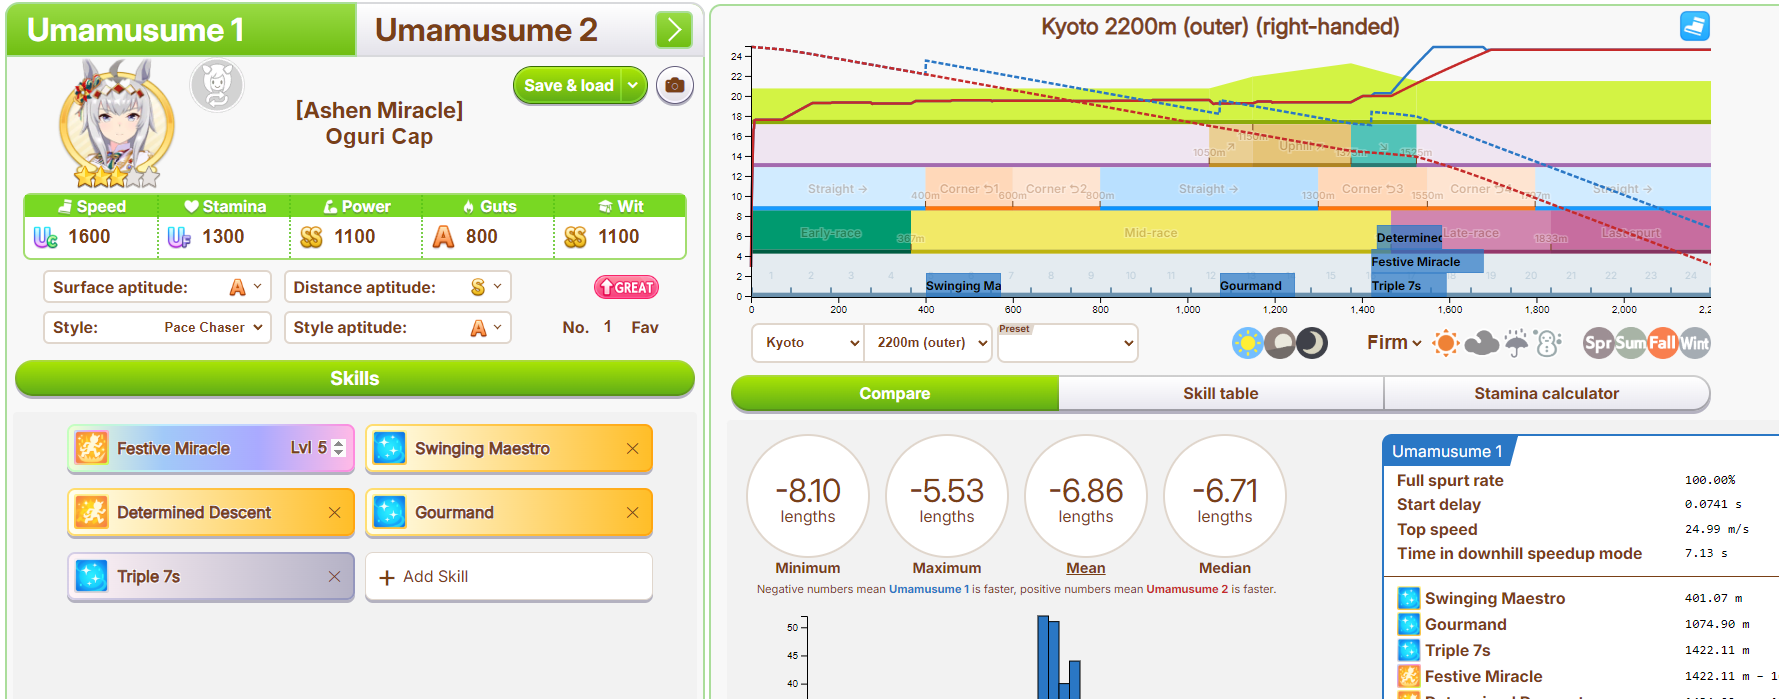Adjust the Festive Miracle level stepper
Screen dimensions: 1779x699
pos(339,448)
